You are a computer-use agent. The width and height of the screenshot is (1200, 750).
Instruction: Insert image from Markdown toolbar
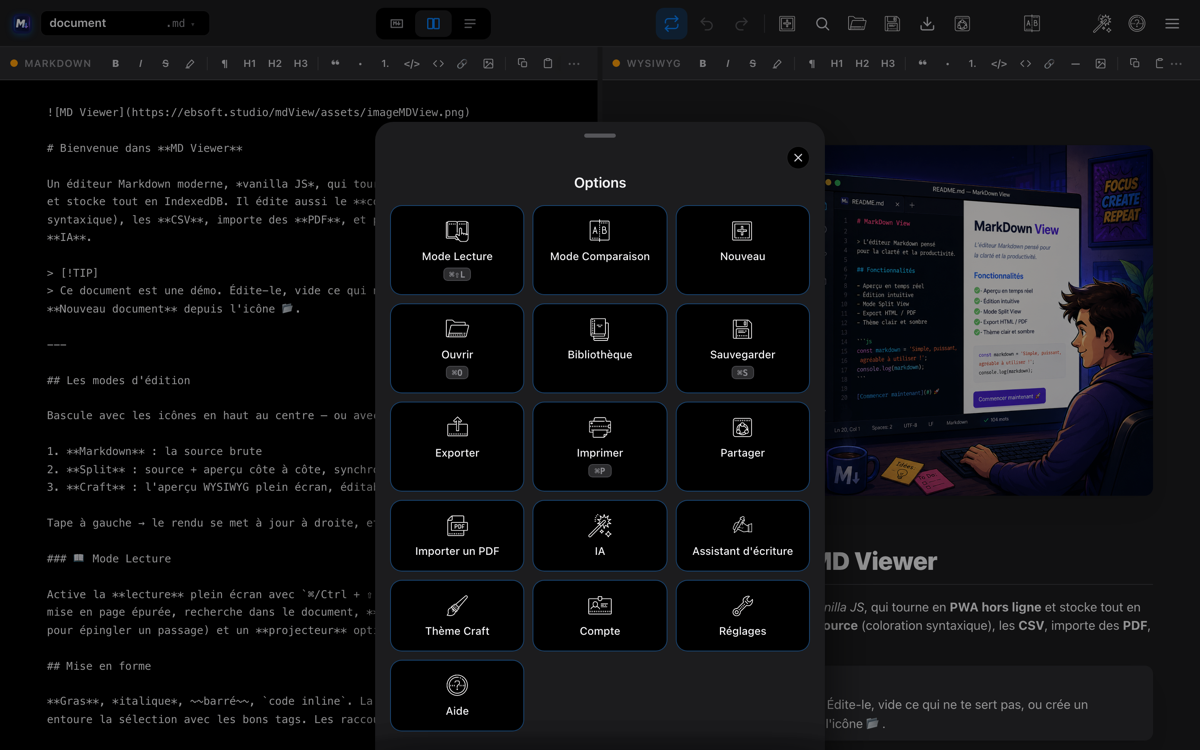[x=488, y=63]
